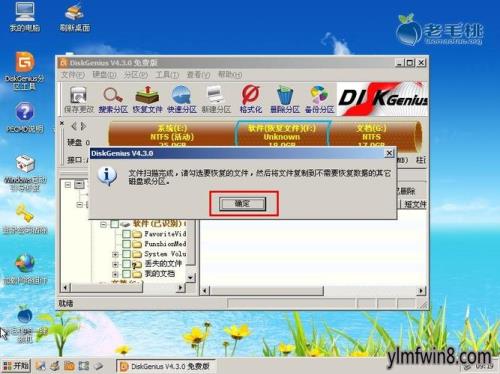Click tree panel scroll down arrow
Viewport: 500px width, 374px height.
pos(190,278)
